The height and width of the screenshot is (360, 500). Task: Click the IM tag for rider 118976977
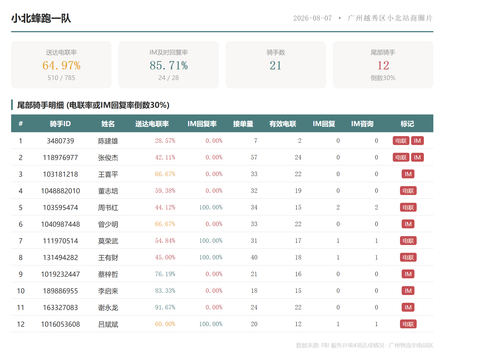point(417,157)
